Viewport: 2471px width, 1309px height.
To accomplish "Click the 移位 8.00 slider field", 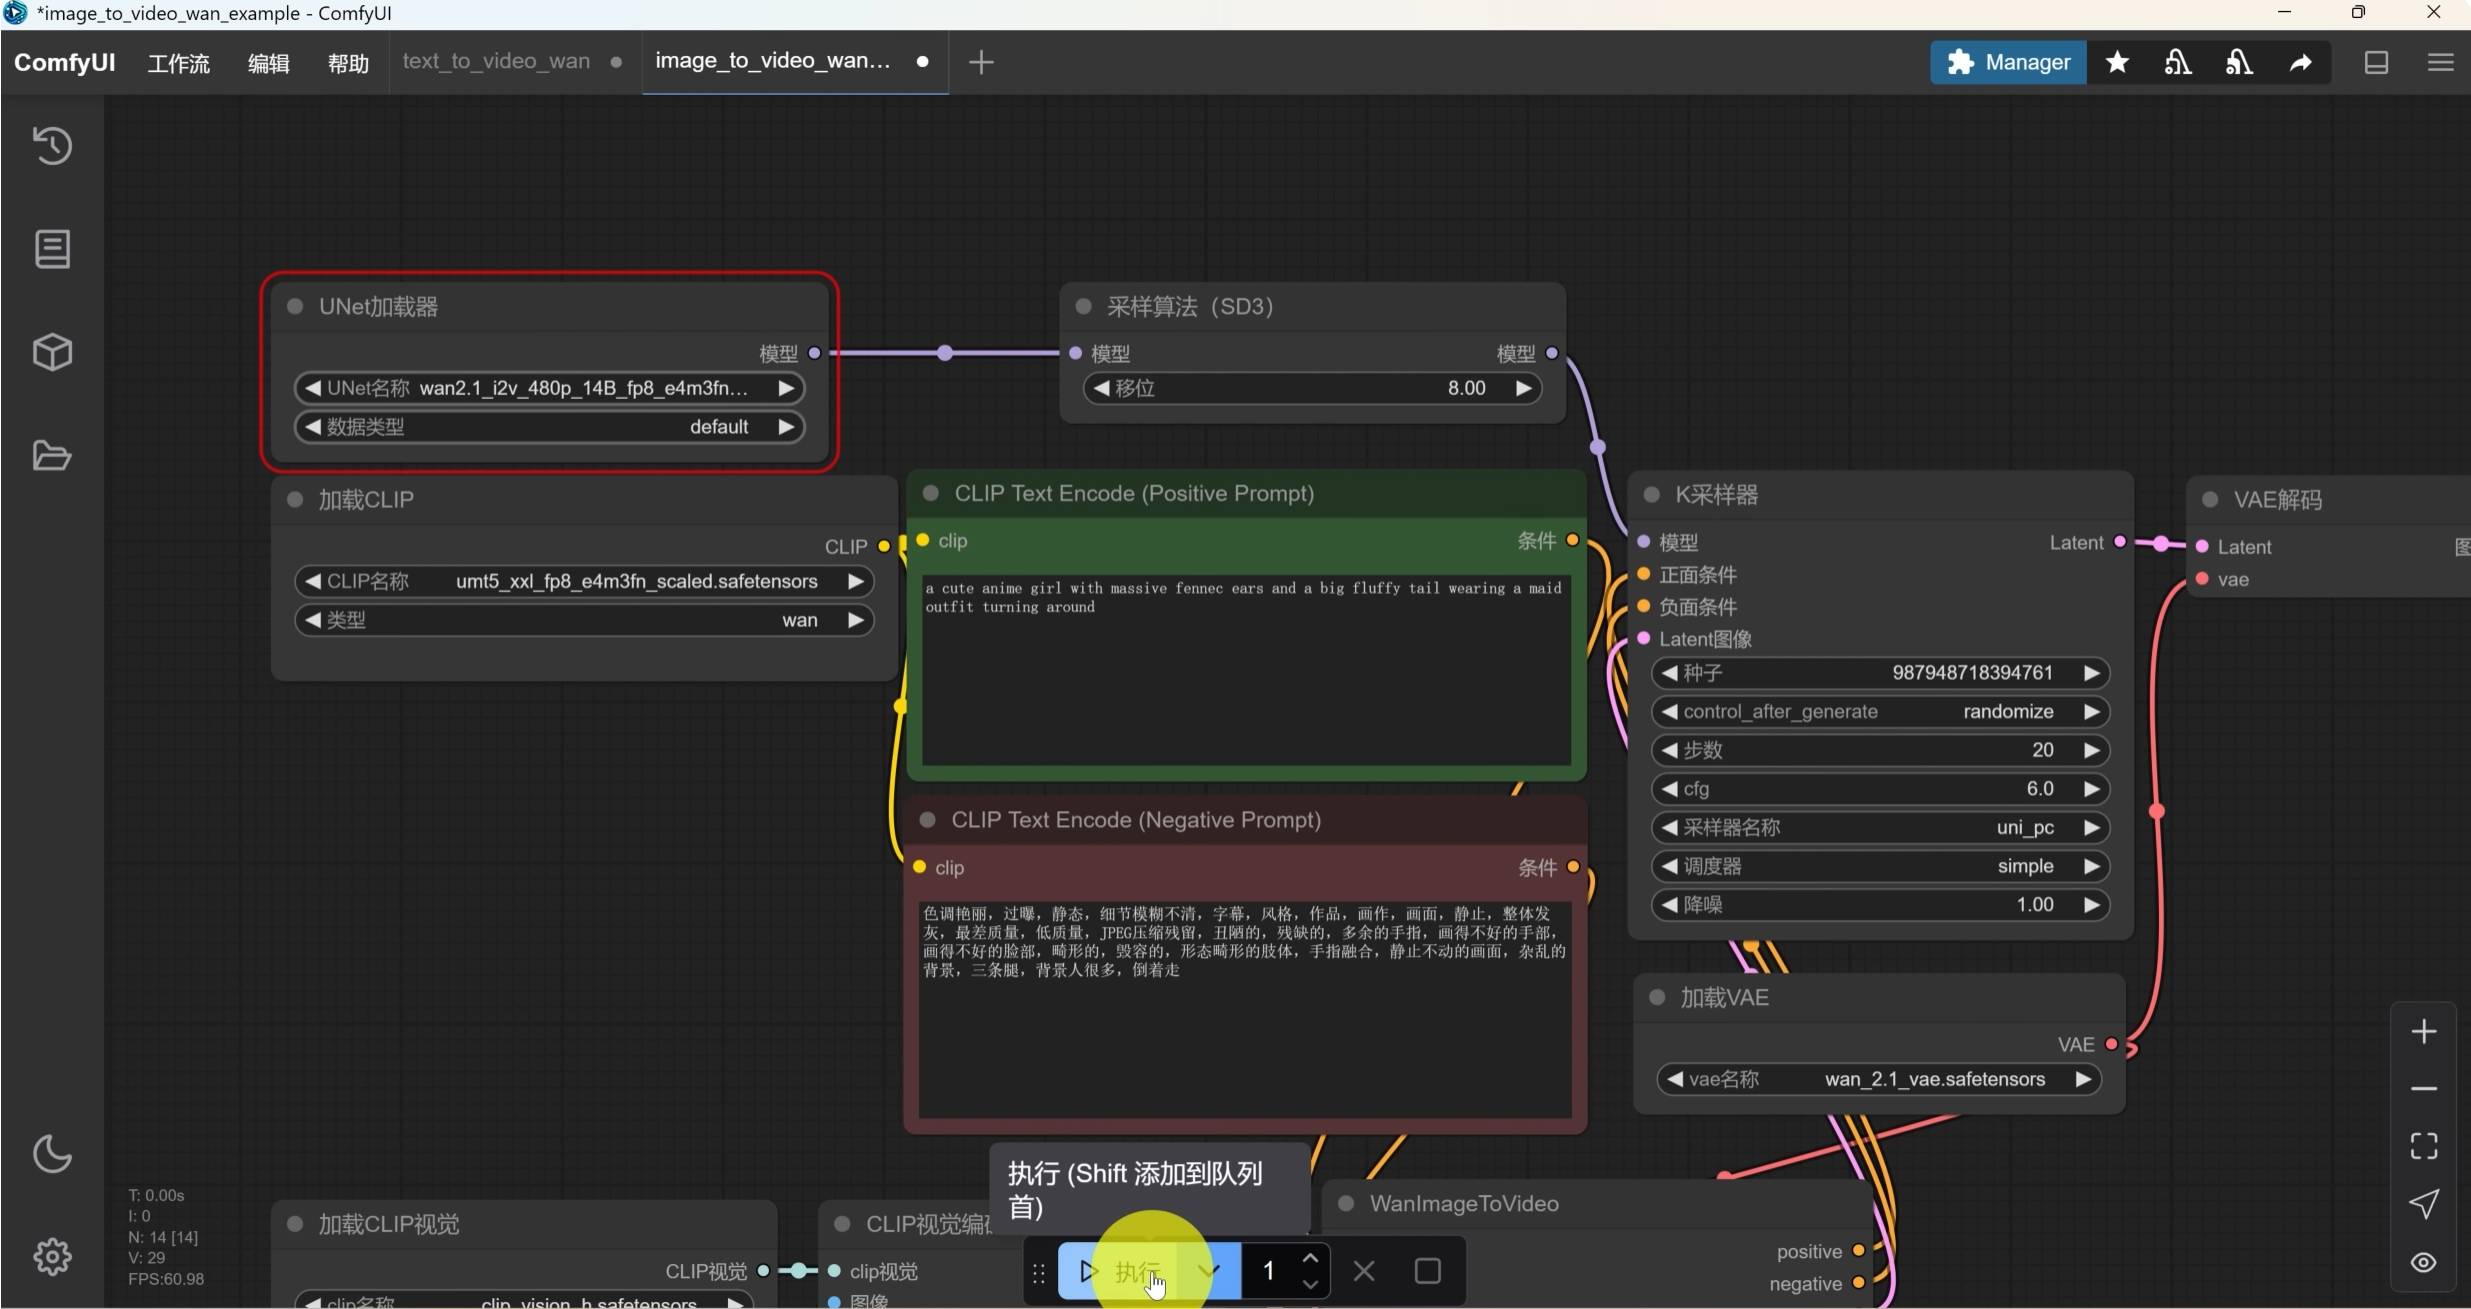I will 1312,388.
